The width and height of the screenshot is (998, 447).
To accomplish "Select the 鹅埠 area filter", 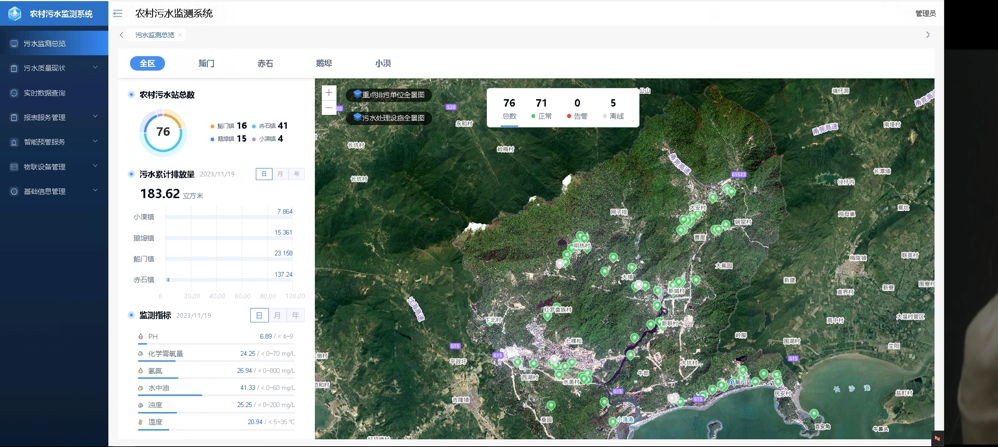I will pyautogui.click(x=324, y=64).
